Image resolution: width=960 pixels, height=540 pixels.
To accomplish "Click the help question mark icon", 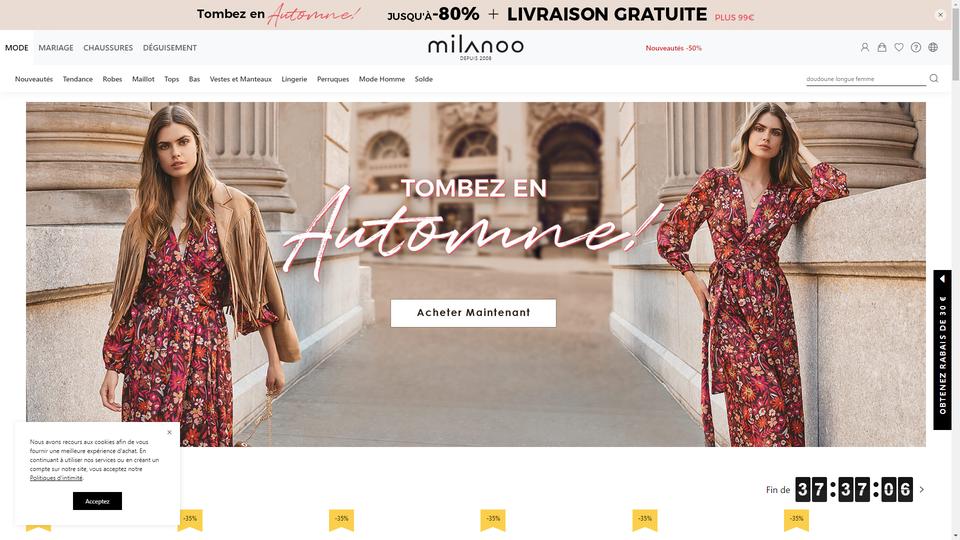I will (x=916, y=47).
